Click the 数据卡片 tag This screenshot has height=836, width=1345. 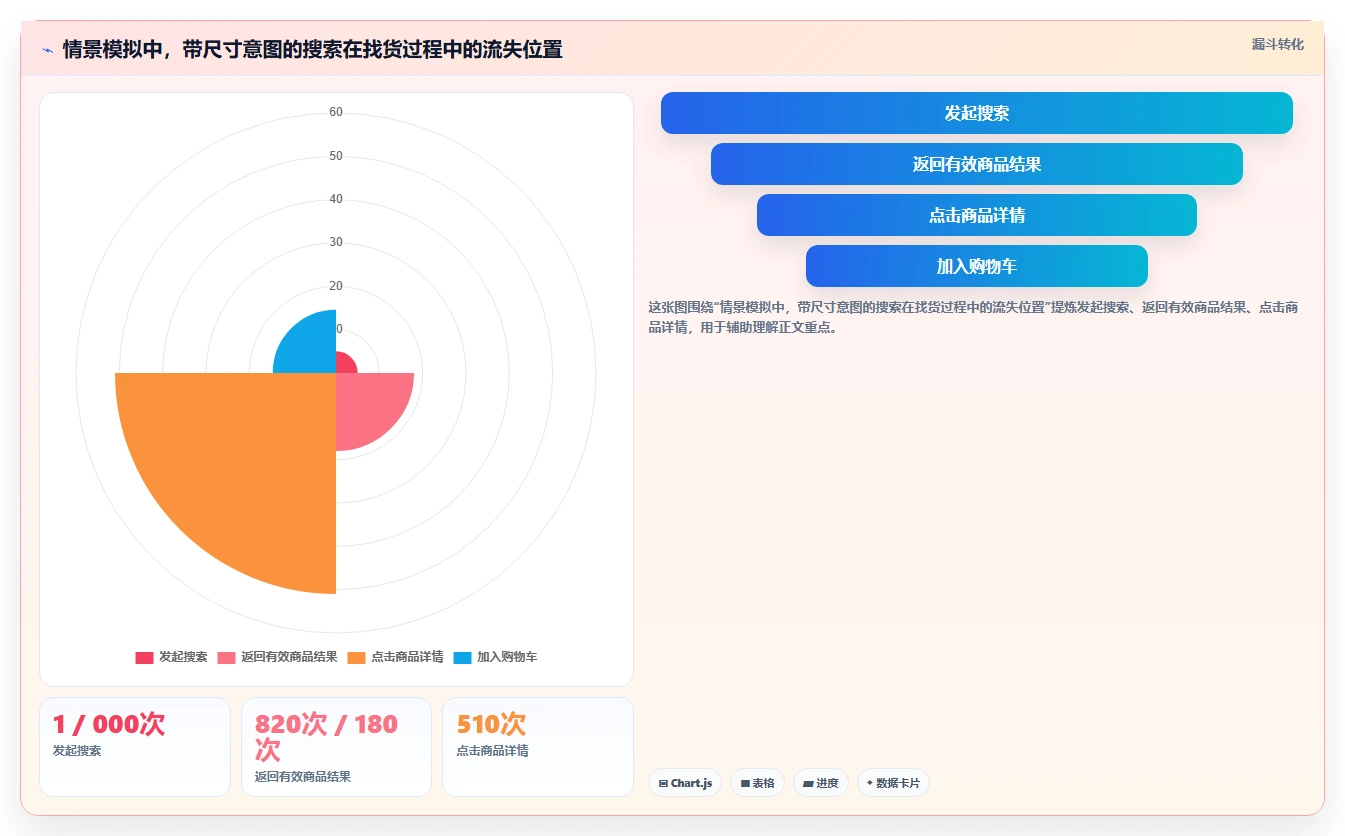[x=893, y=783]
